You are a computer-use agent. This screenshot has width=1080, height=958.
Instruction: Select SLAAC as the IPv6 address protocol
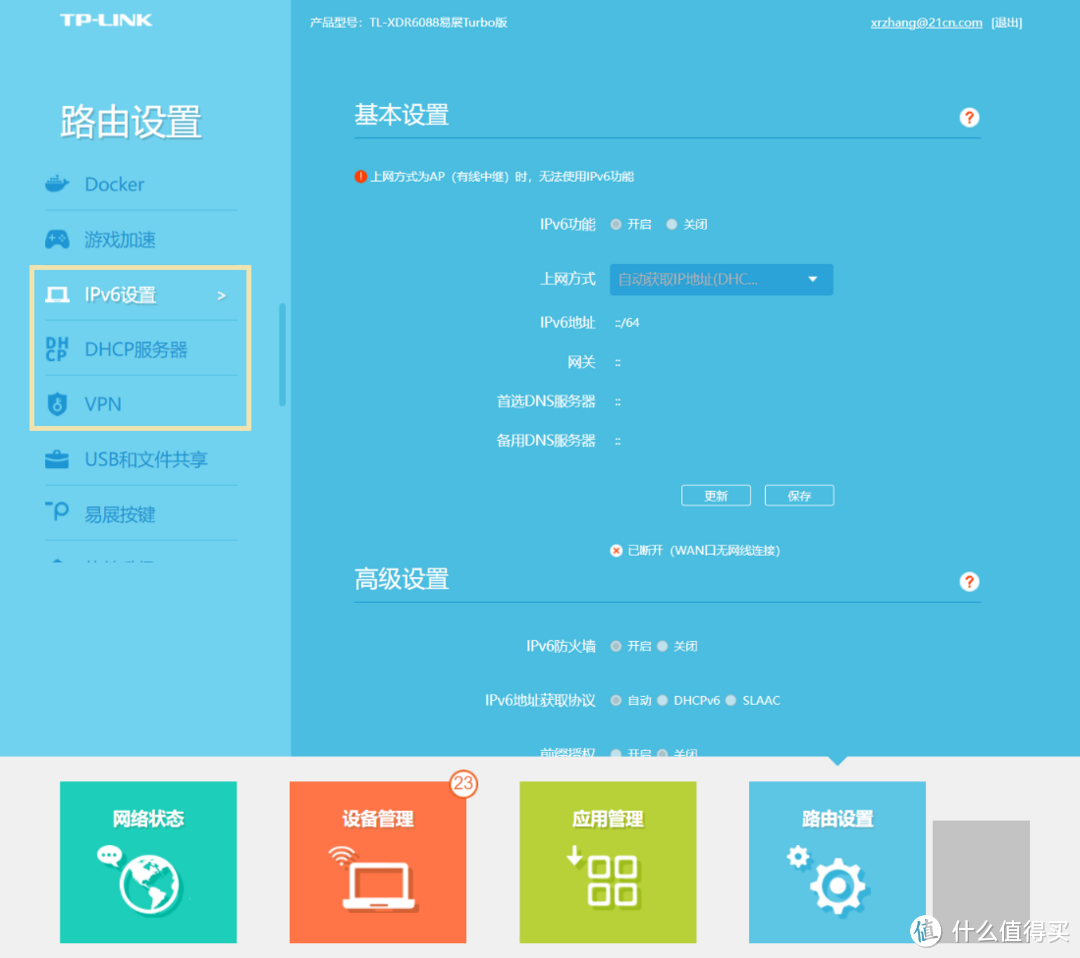pyautogui.click(x=730, y=700)
